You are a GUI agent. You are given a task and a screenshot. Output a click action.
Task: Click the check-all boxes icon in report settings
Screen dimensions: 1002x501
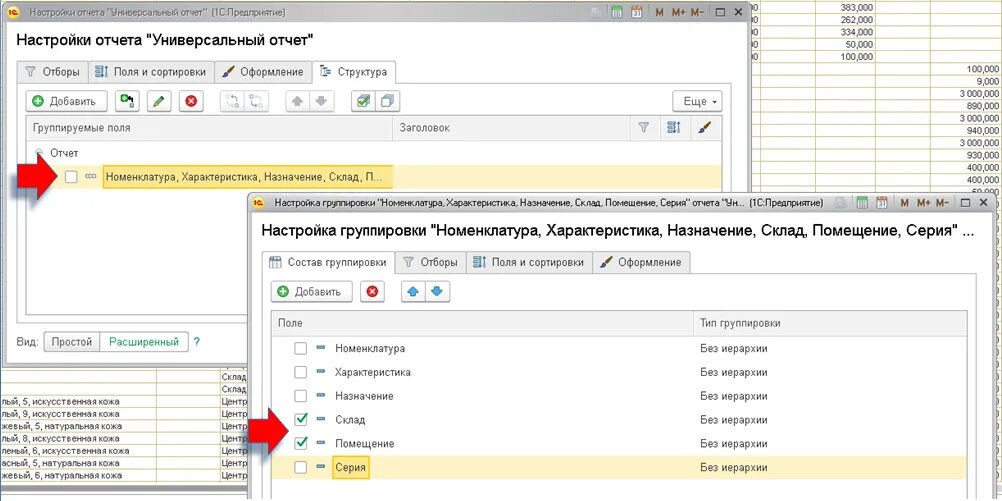(364, 101)
